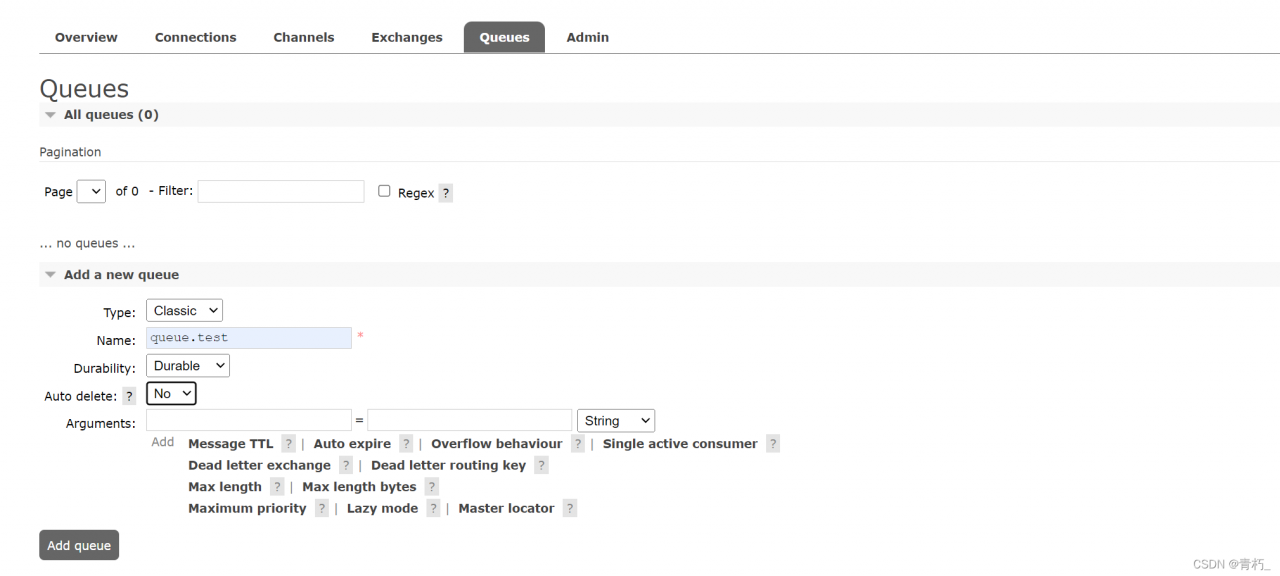
Task: Click the Arguments key input field
Action: point(249,420)
